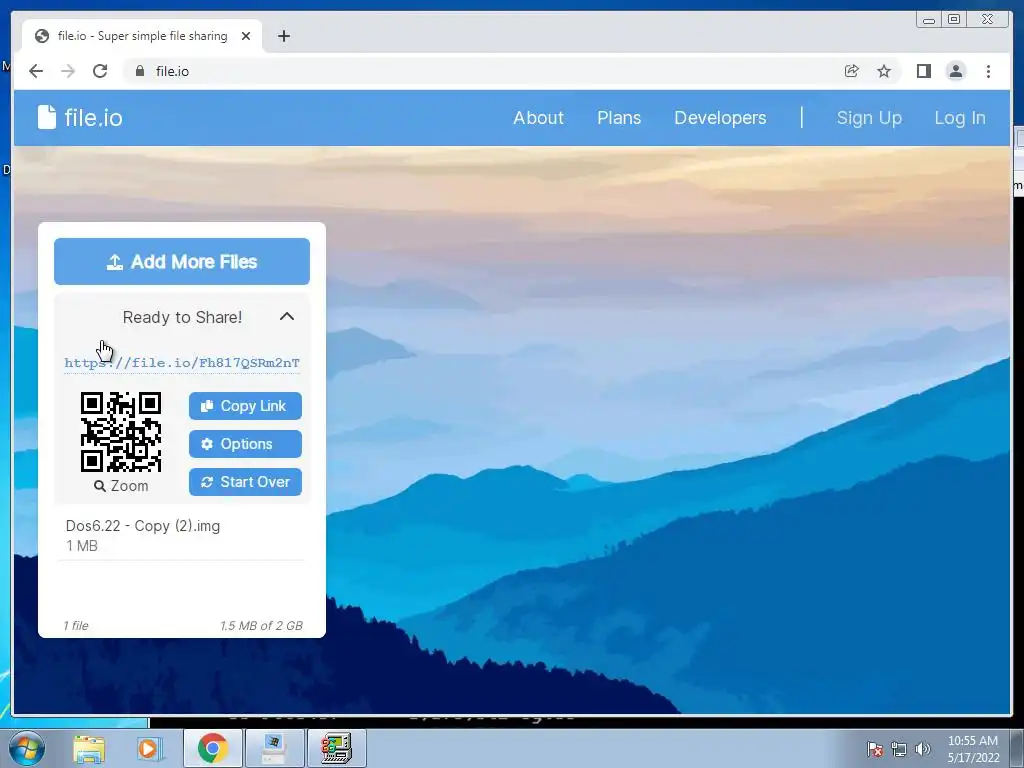Open the old-computer icon app in the taskbar
1024x768 pixels.
[336, 748]
